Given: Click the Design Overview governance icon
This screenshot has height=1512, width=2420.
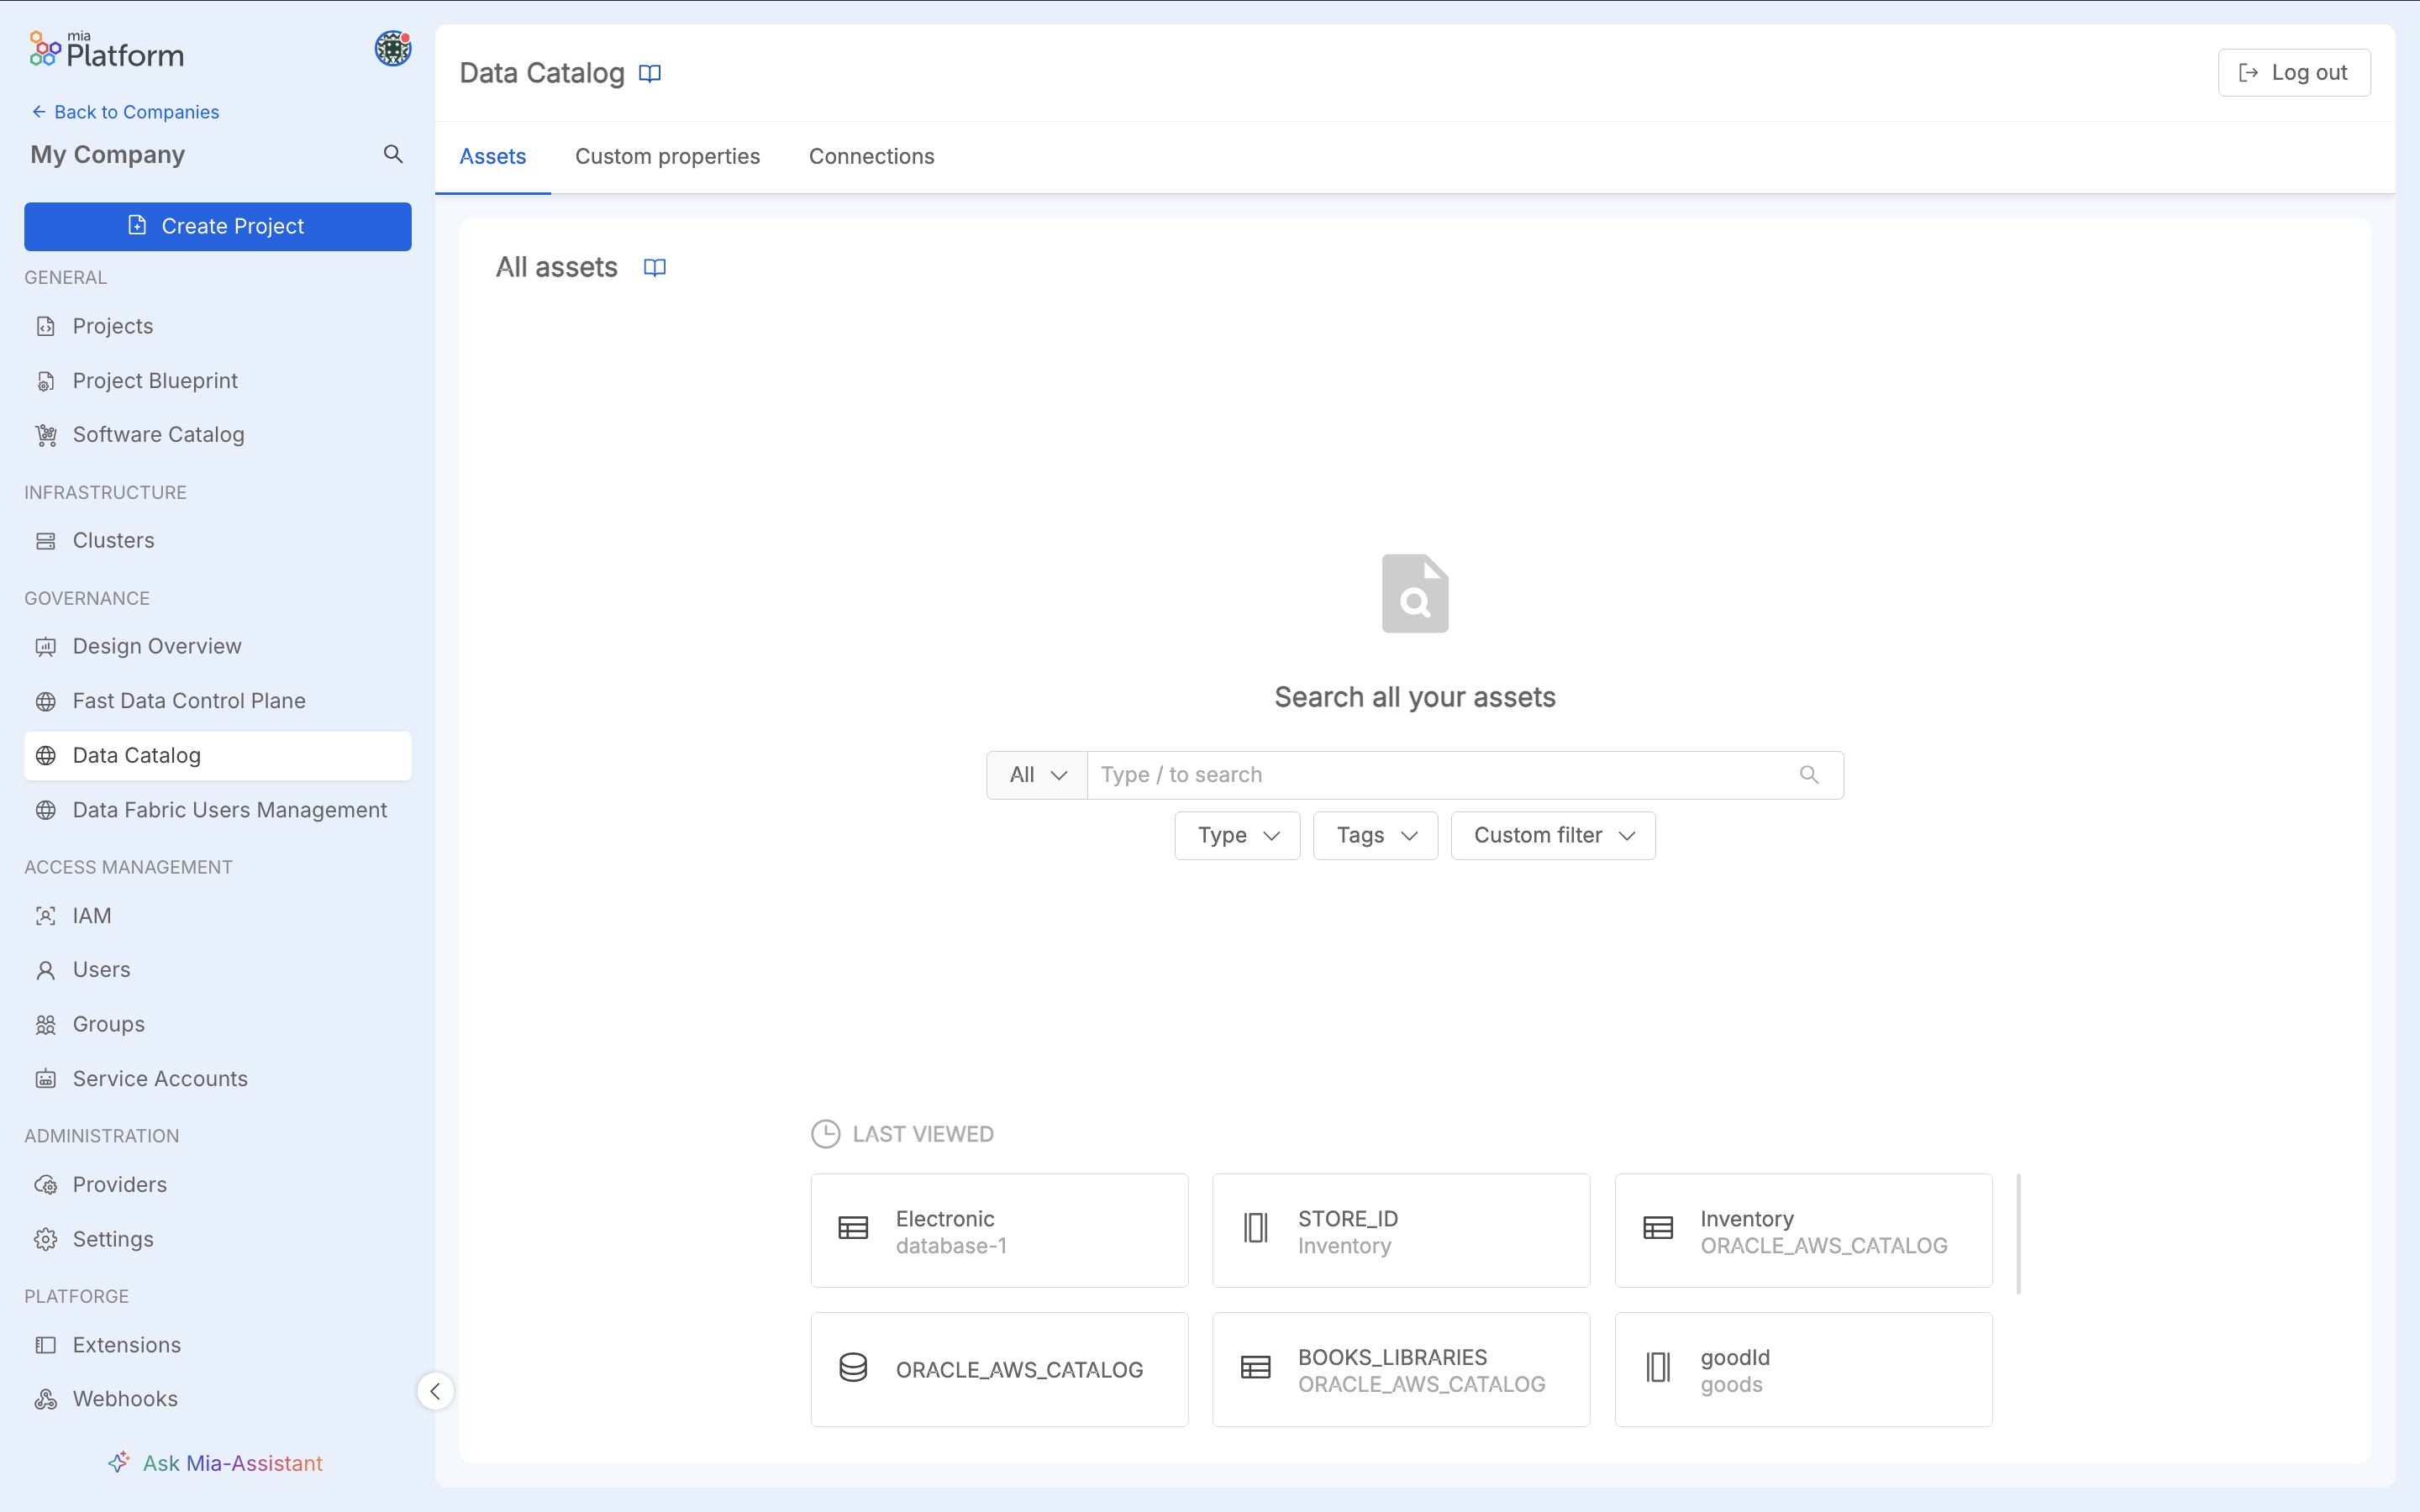Looking at the screenshot, I should pyautogui.click(x=47, y=644).
